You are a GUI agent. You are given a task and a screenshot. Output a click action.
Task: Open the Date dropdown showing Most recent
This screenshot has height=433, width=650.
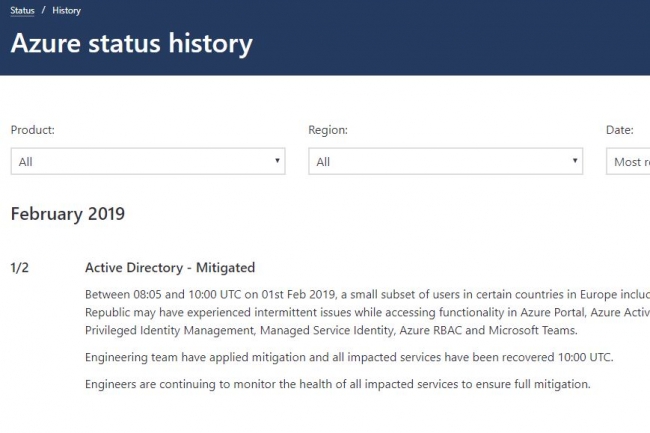point(628,161)
